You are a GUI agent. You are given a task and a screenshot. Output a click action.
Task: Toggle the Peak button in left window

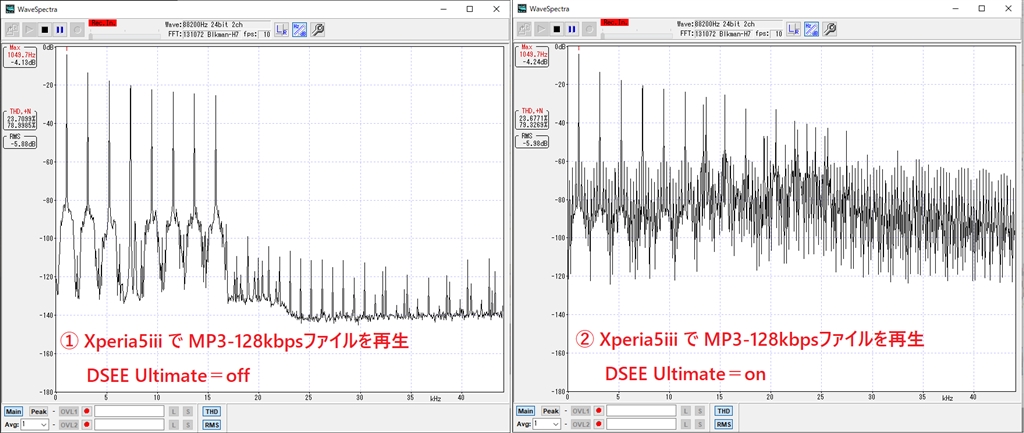pos(39,411)
